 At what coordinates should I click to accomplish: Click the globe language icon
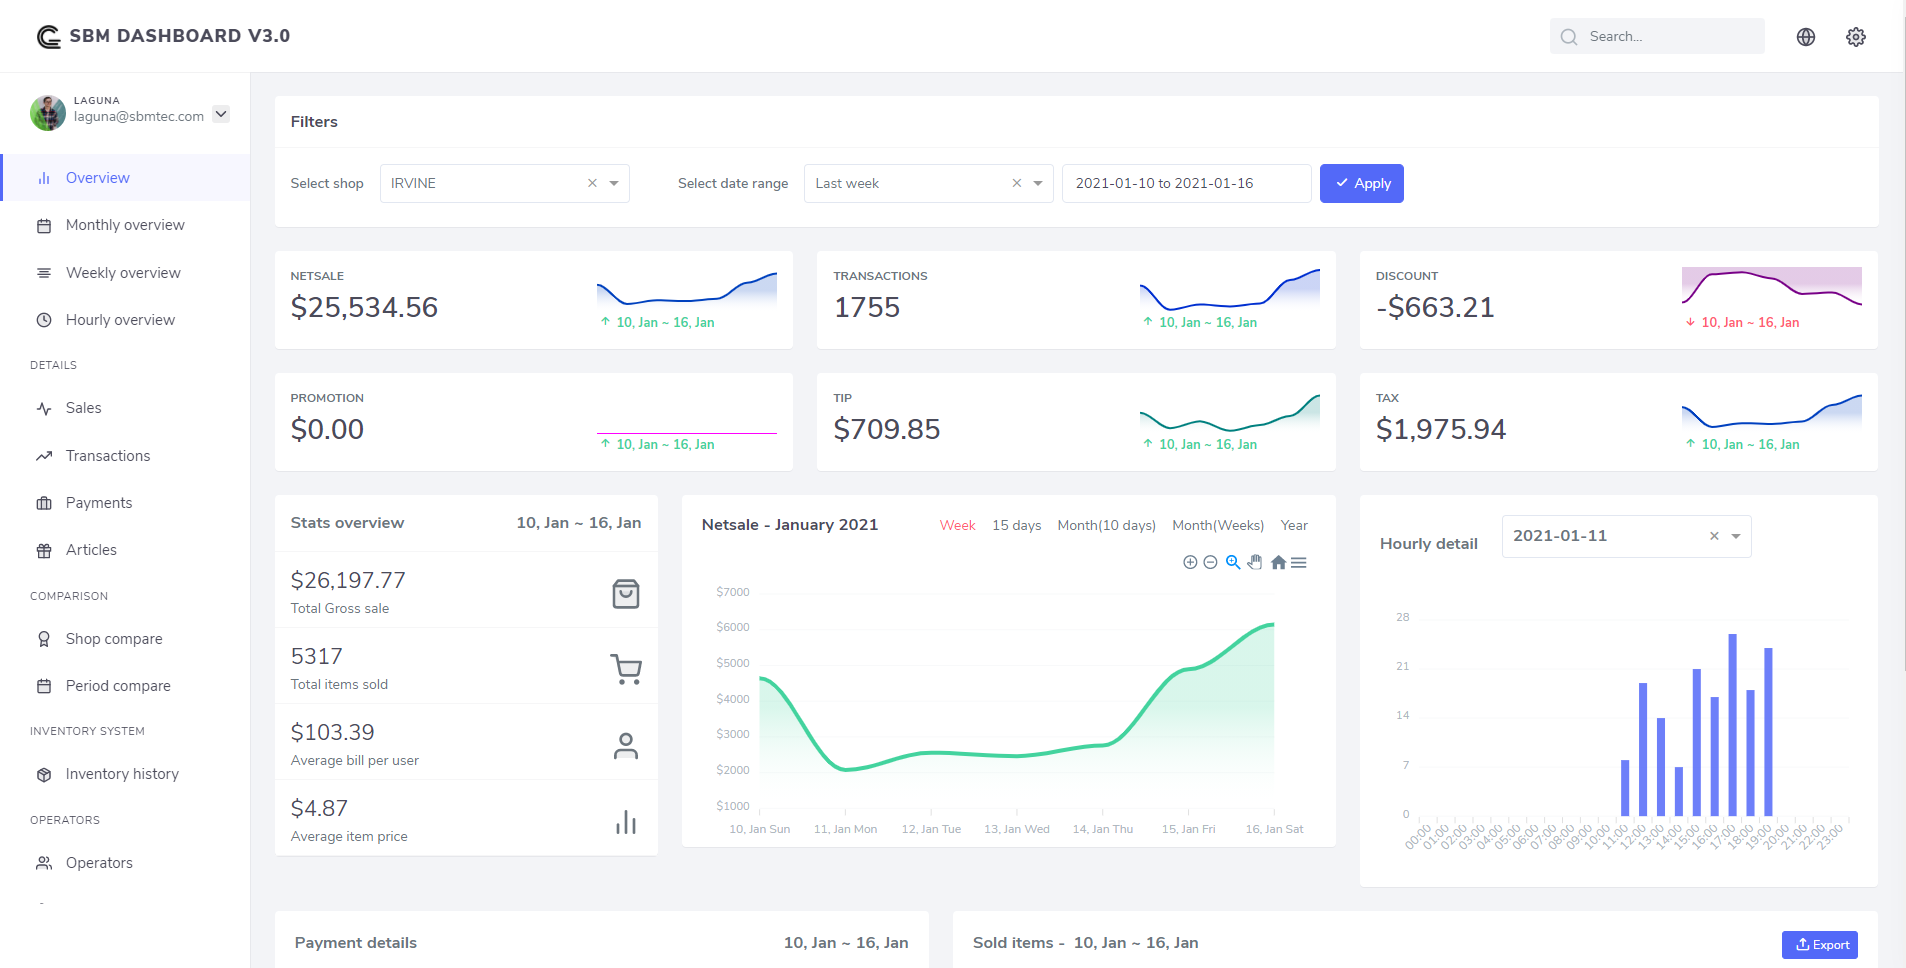pos(1805,37)
